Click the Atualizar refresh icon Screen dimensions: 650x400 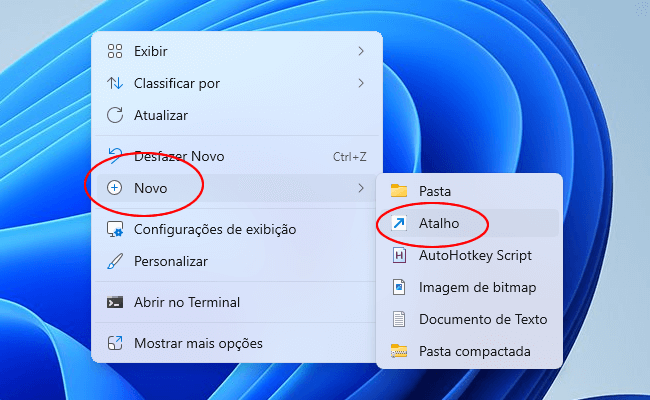click(115, 115)
